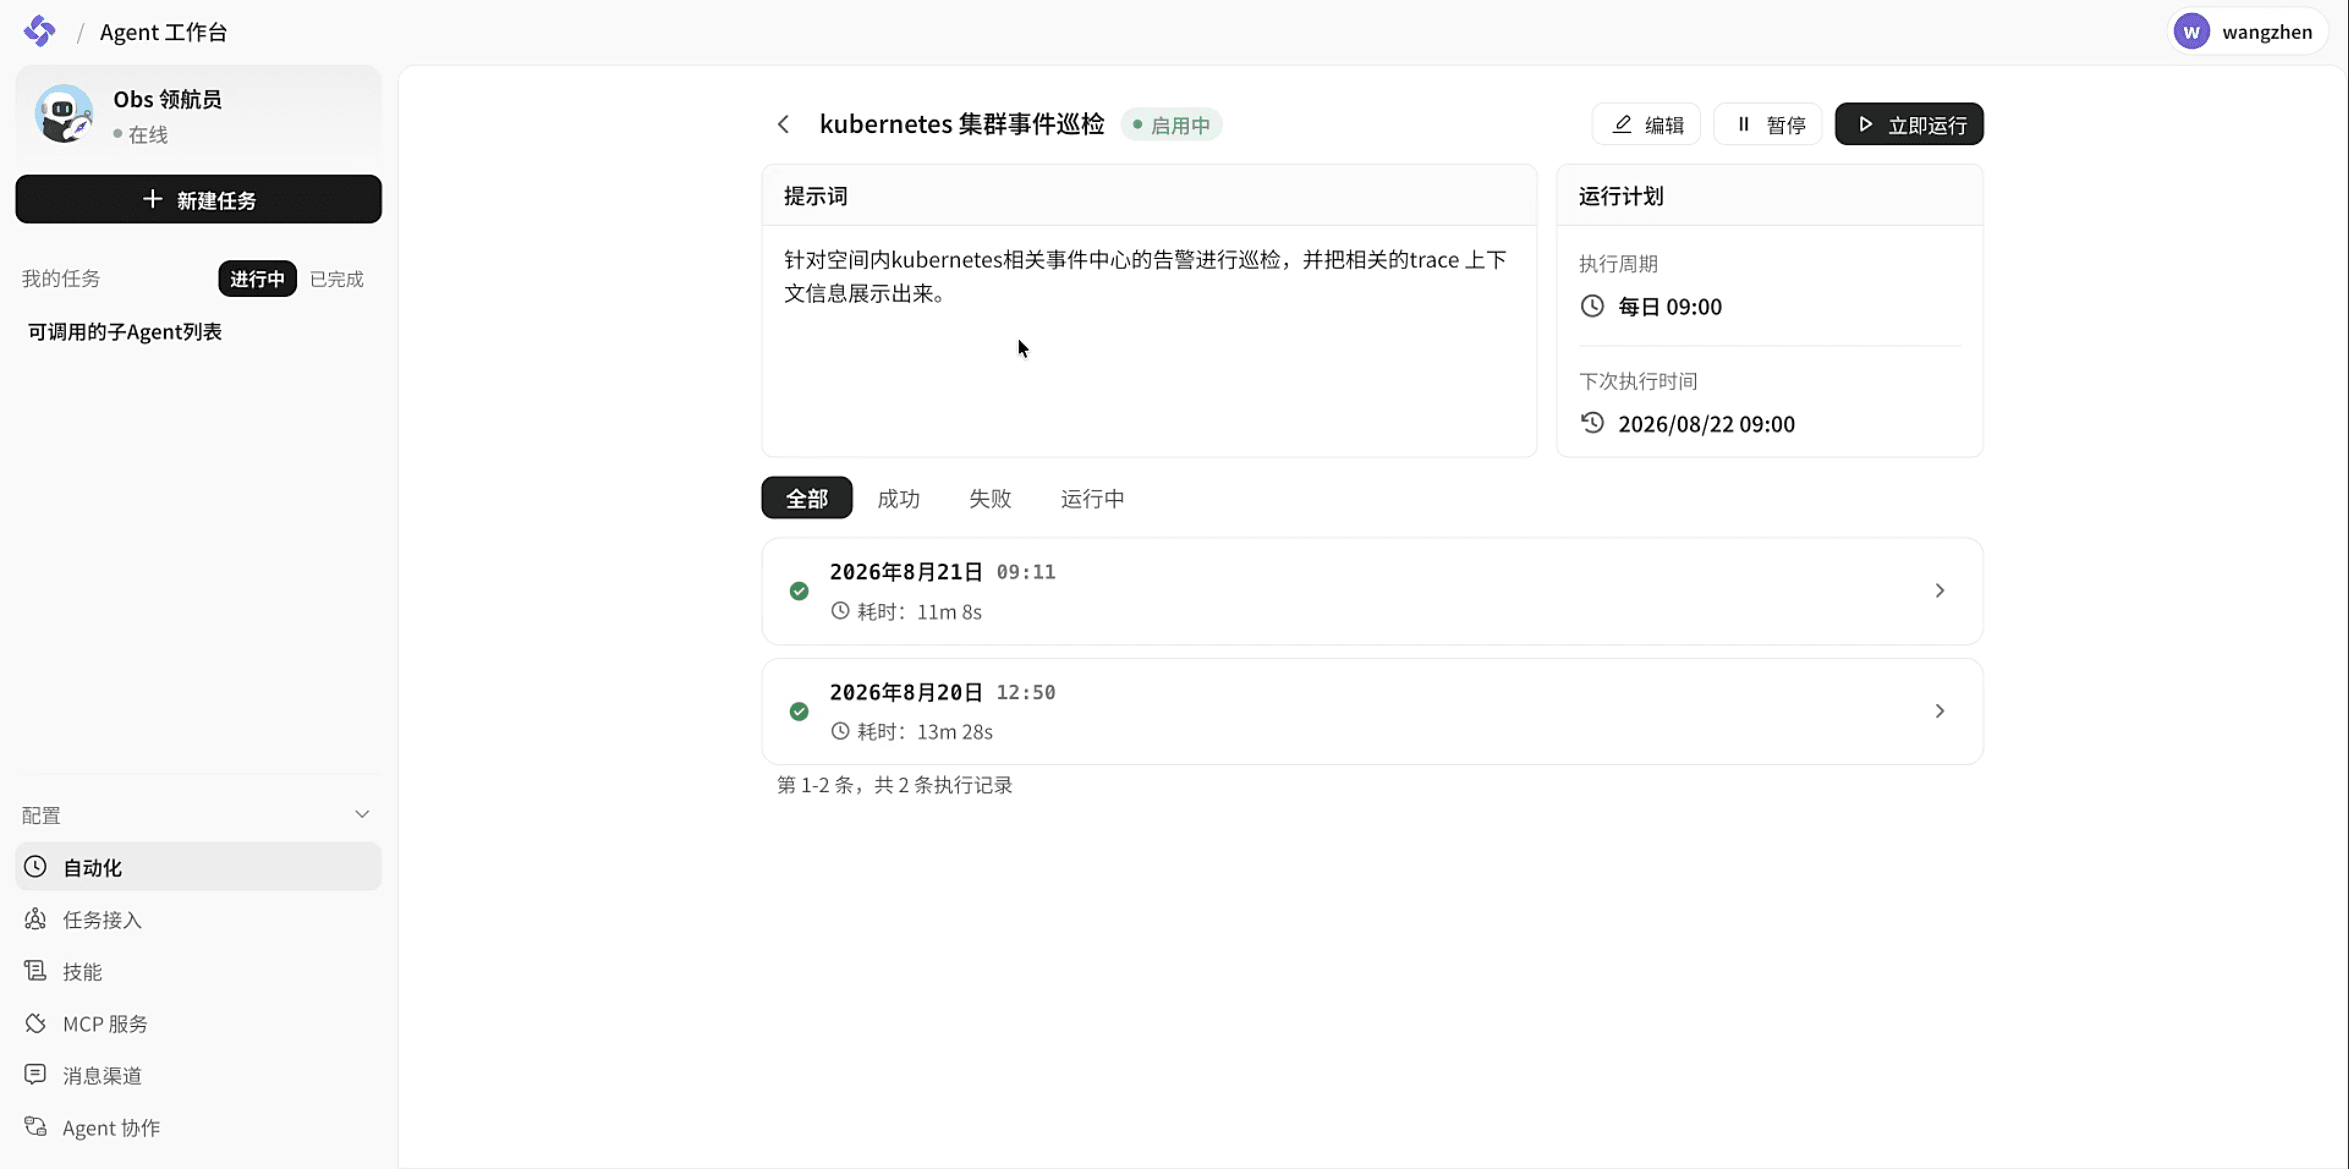Viewport: 2349px width, 1169px height.
Task: Click the 2026年8月20日 12:50 record title
Action: (942, 691)
